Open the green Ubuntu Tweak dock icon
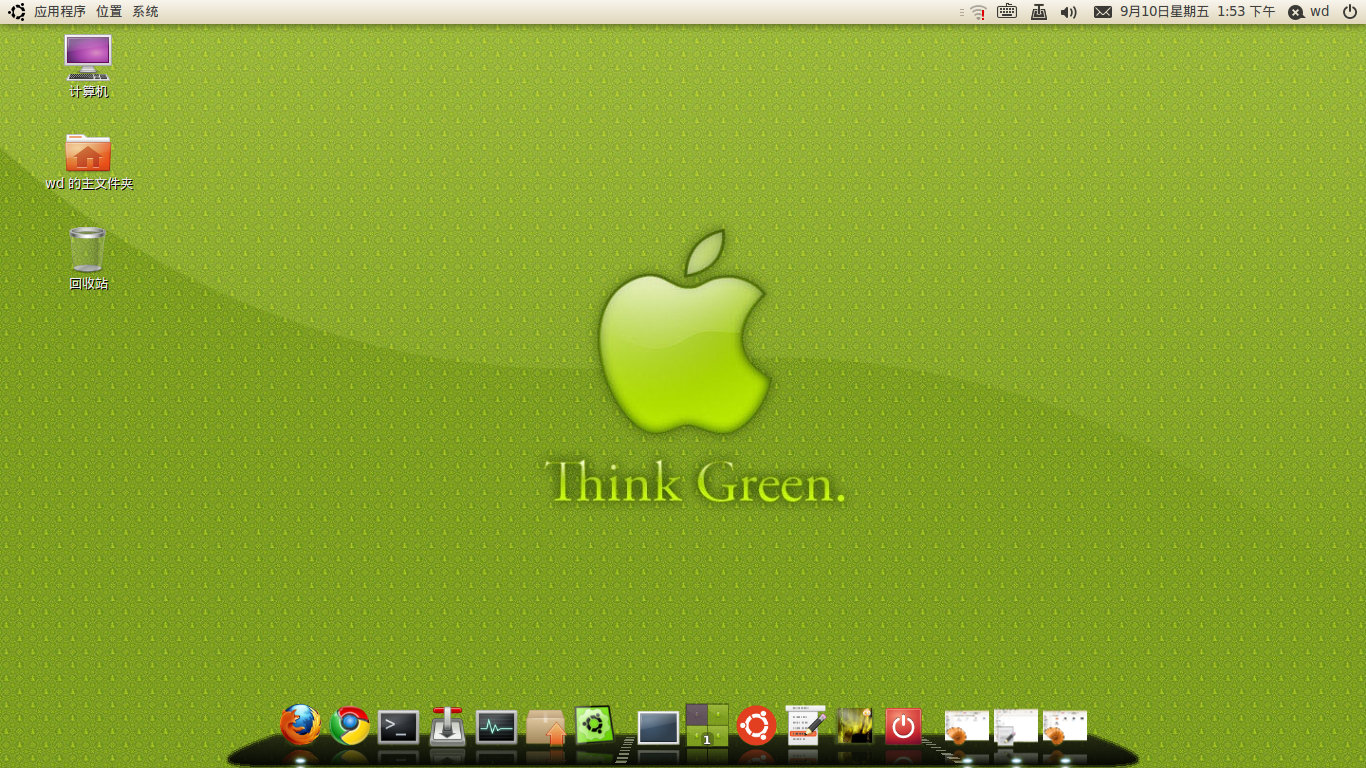Viewport: 1366px width, 768px height. (594, 725)
